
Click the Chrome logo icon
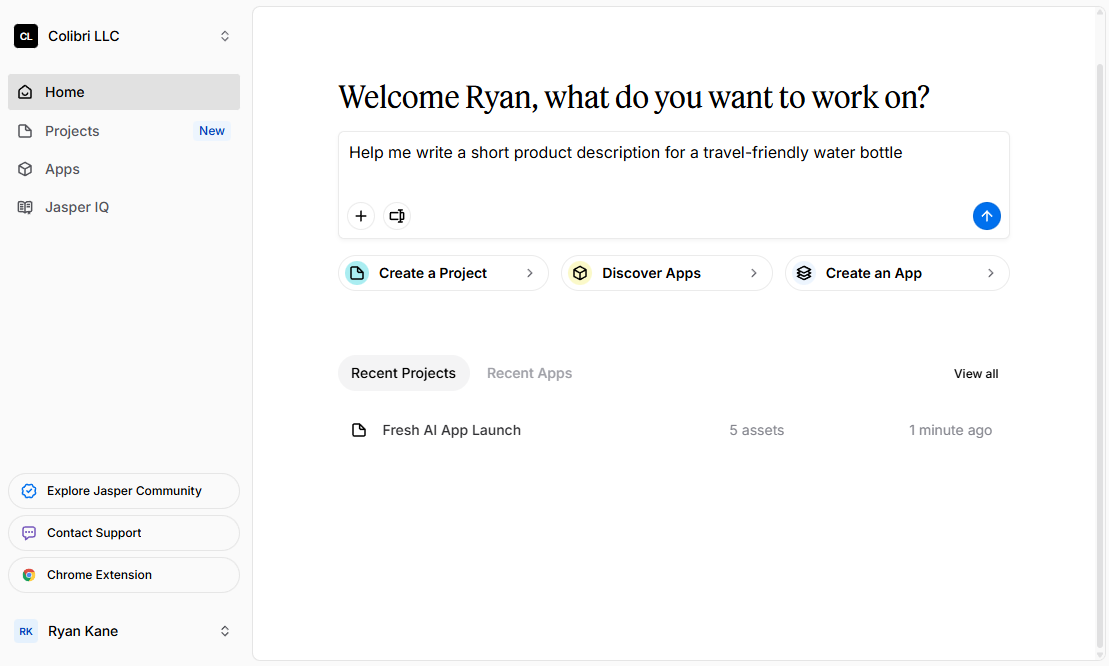[29, 575]
